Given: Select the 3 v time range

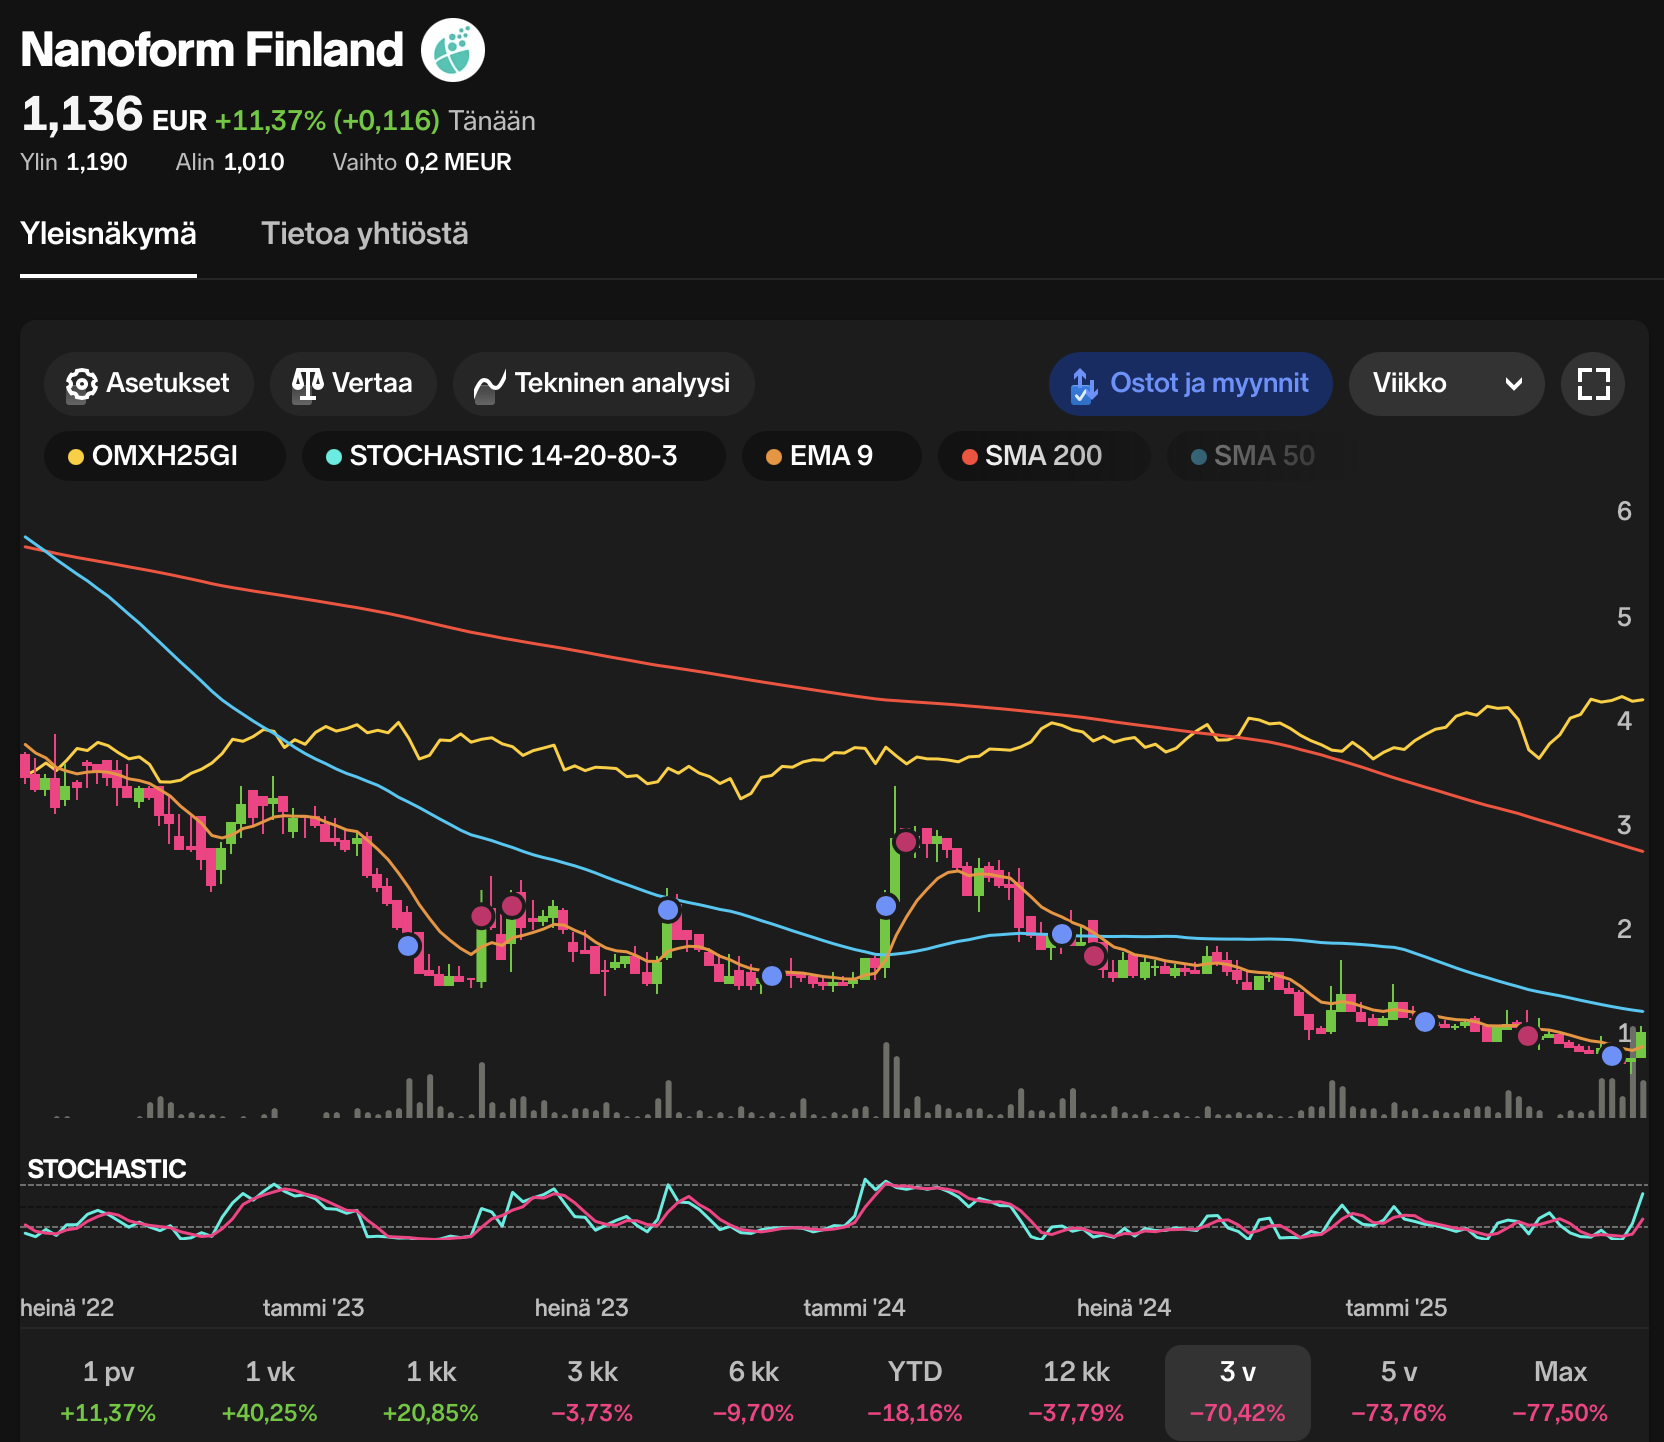Looking at the screenshot, I should coord(1238,1392).
